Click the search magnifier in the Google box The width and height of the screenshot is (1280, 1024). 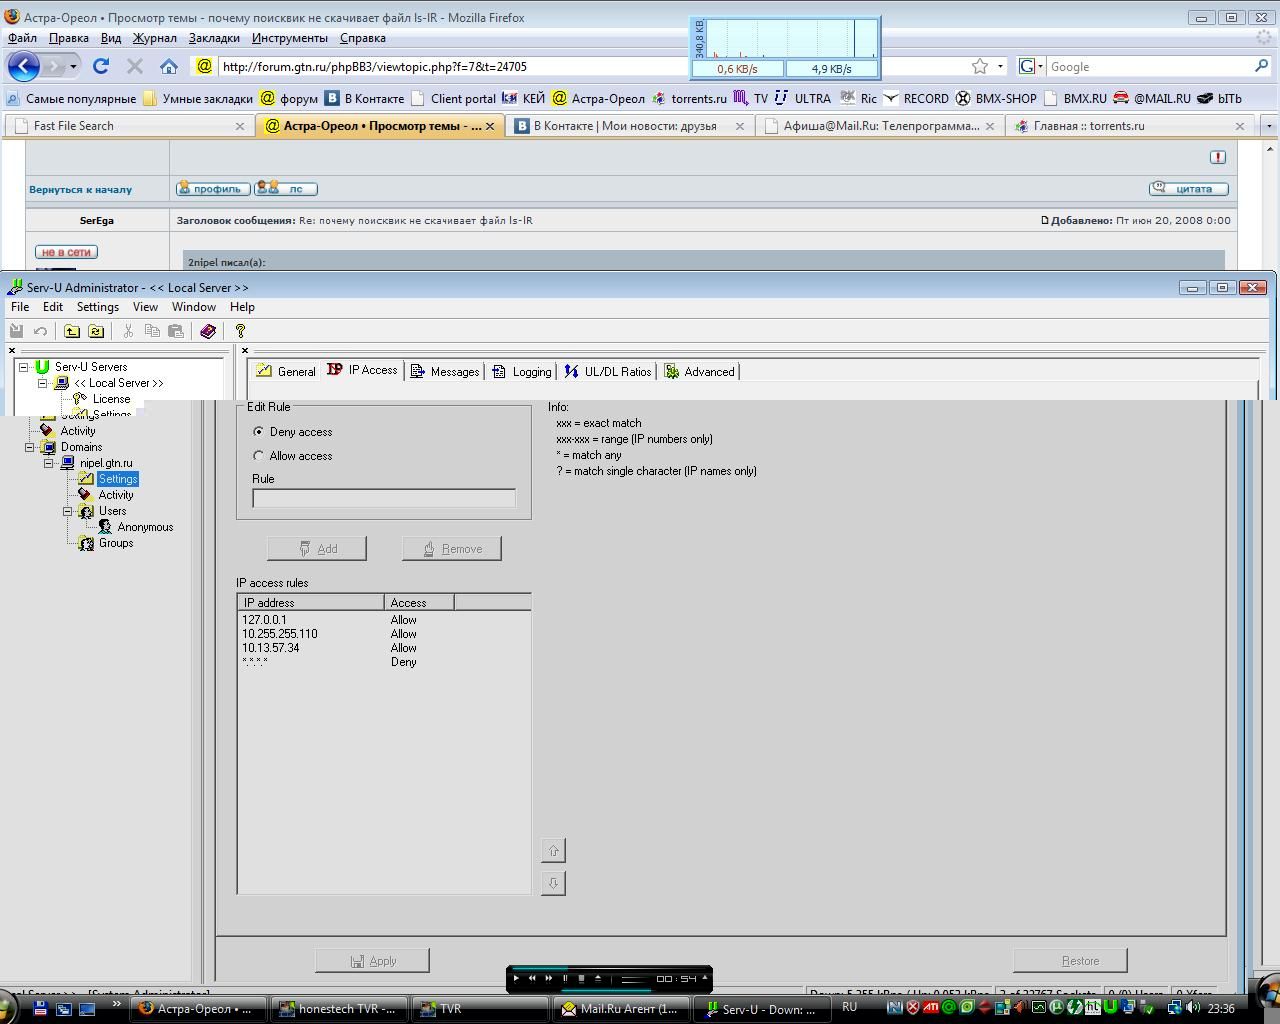point(1261,66)
